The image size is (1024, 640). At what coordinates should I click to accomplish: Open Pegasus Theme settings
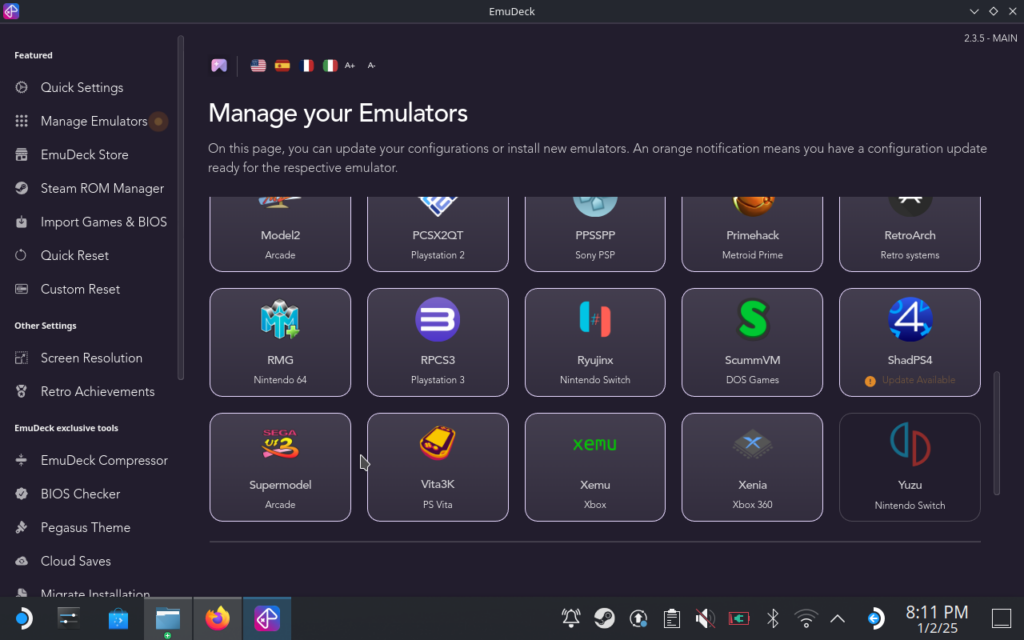click(85, 528)
